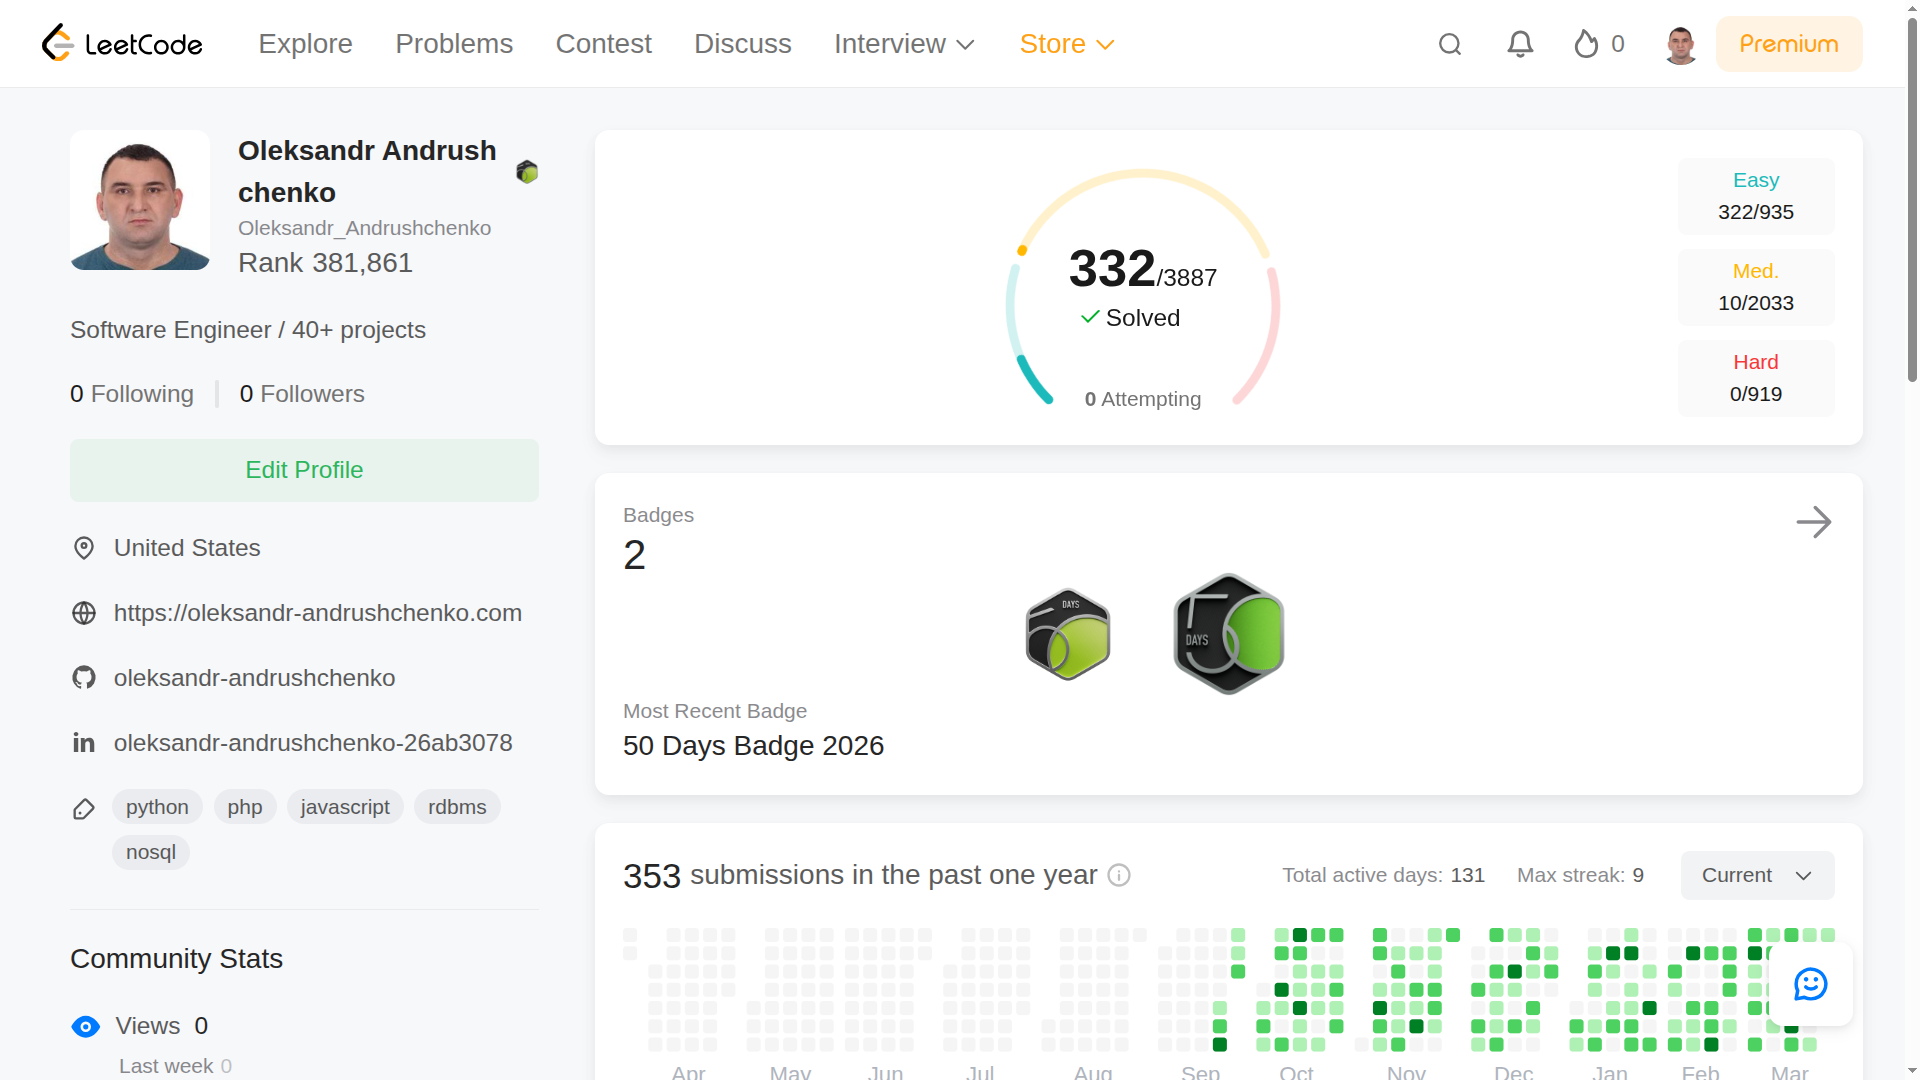Click the streak flame icon

tap(1586, 44)
